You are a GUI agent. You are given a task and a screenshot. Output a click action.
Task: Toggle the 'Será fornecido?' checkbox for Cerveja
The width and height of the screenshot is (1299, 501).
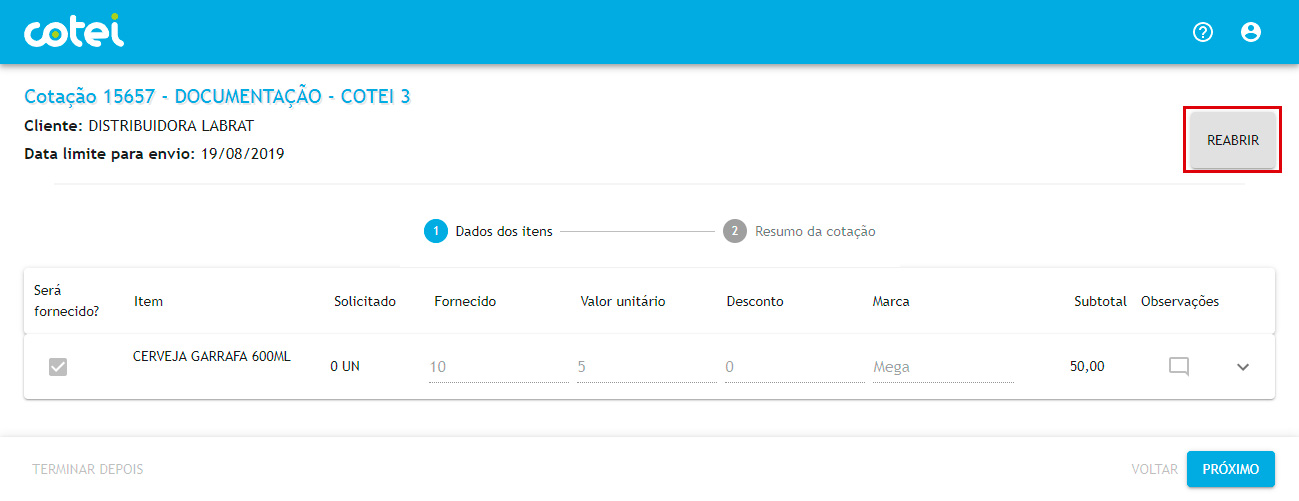pos(58,367)
